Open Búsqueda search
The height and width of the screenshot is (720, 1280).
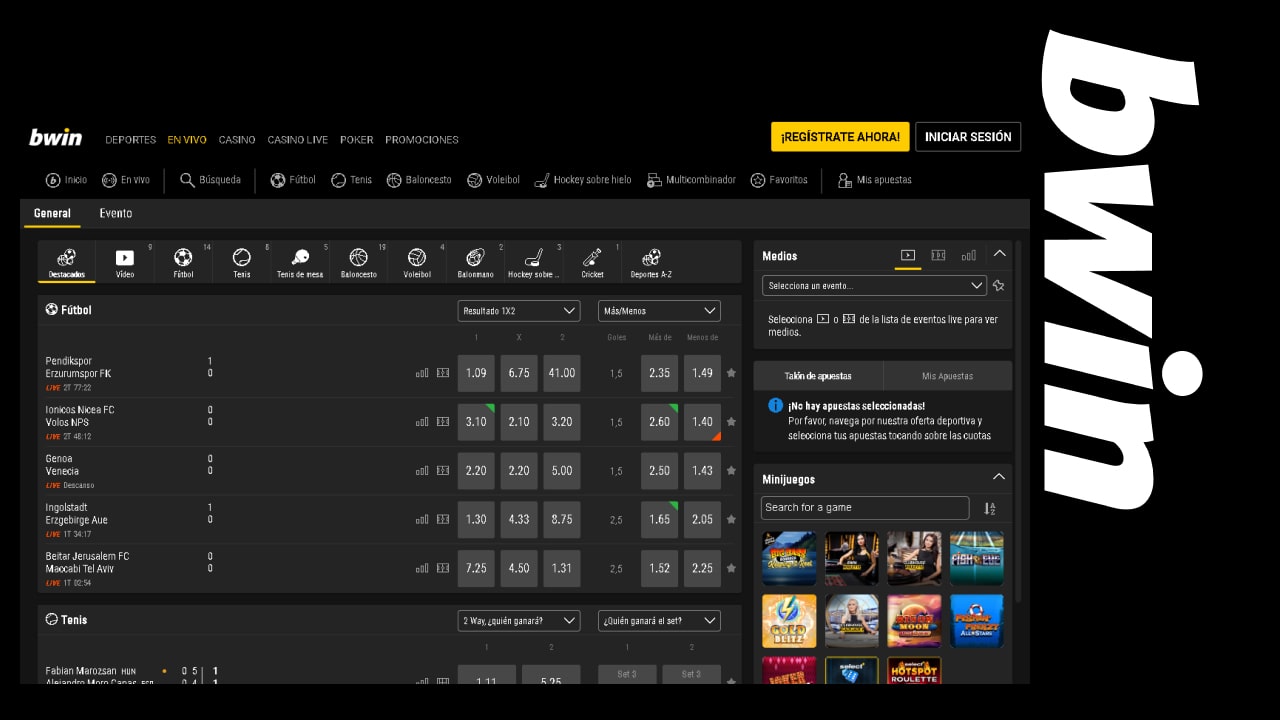210,180
